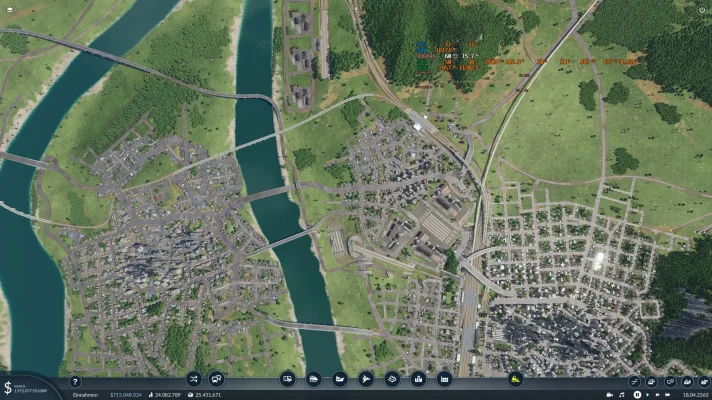Open the industry factory construction icon
The height and width of the screenshot is (400, 712).
444,379
